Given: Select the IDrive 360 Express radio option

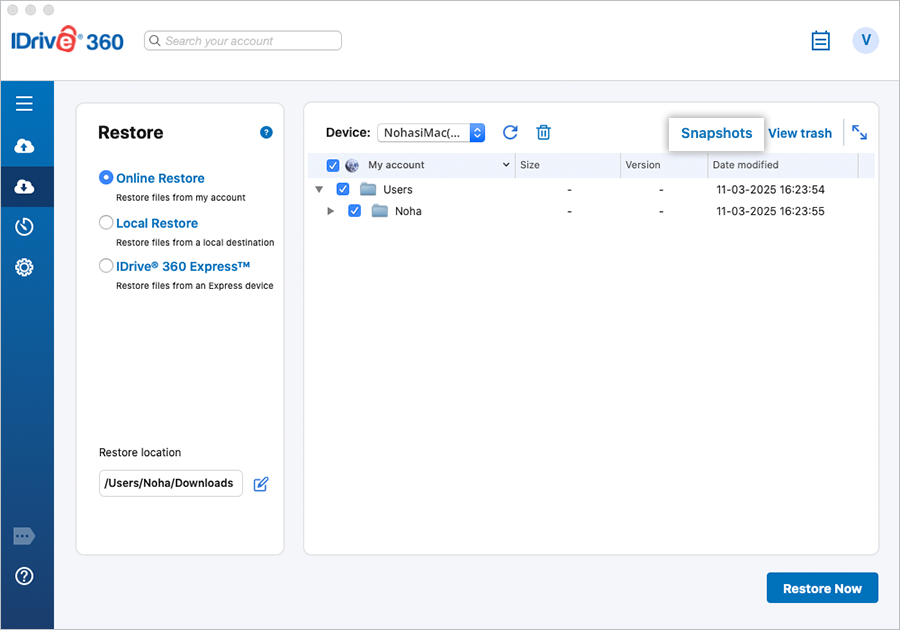Looking at the screenshot, I should [x=106, y=266].
